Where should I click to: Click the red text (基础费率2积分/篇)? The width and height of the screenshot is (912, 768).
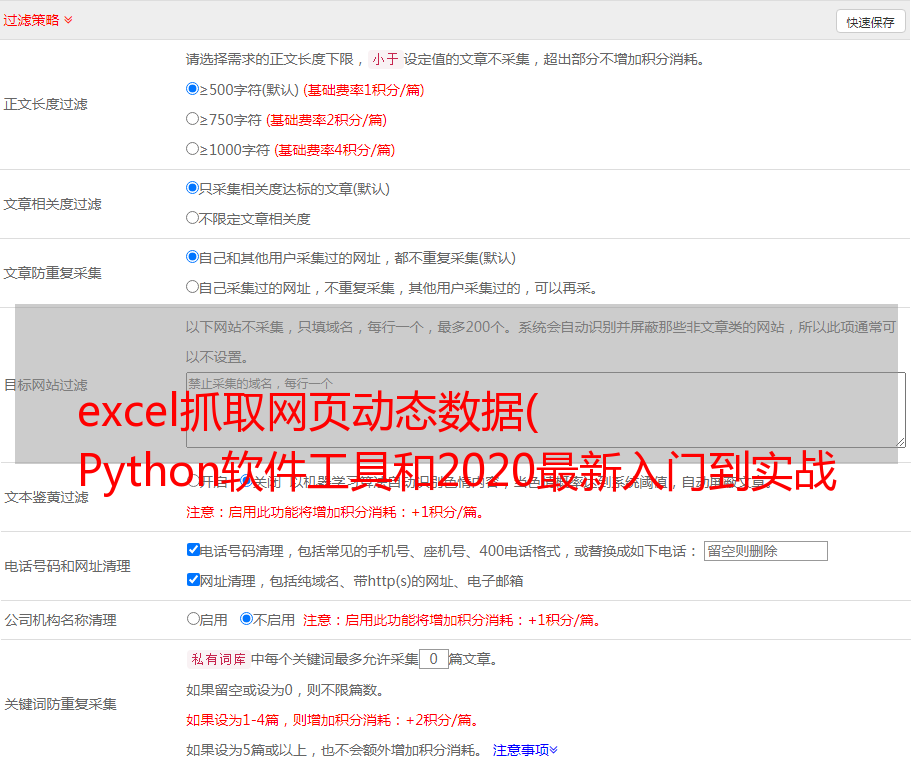click(x=326, y=120)
